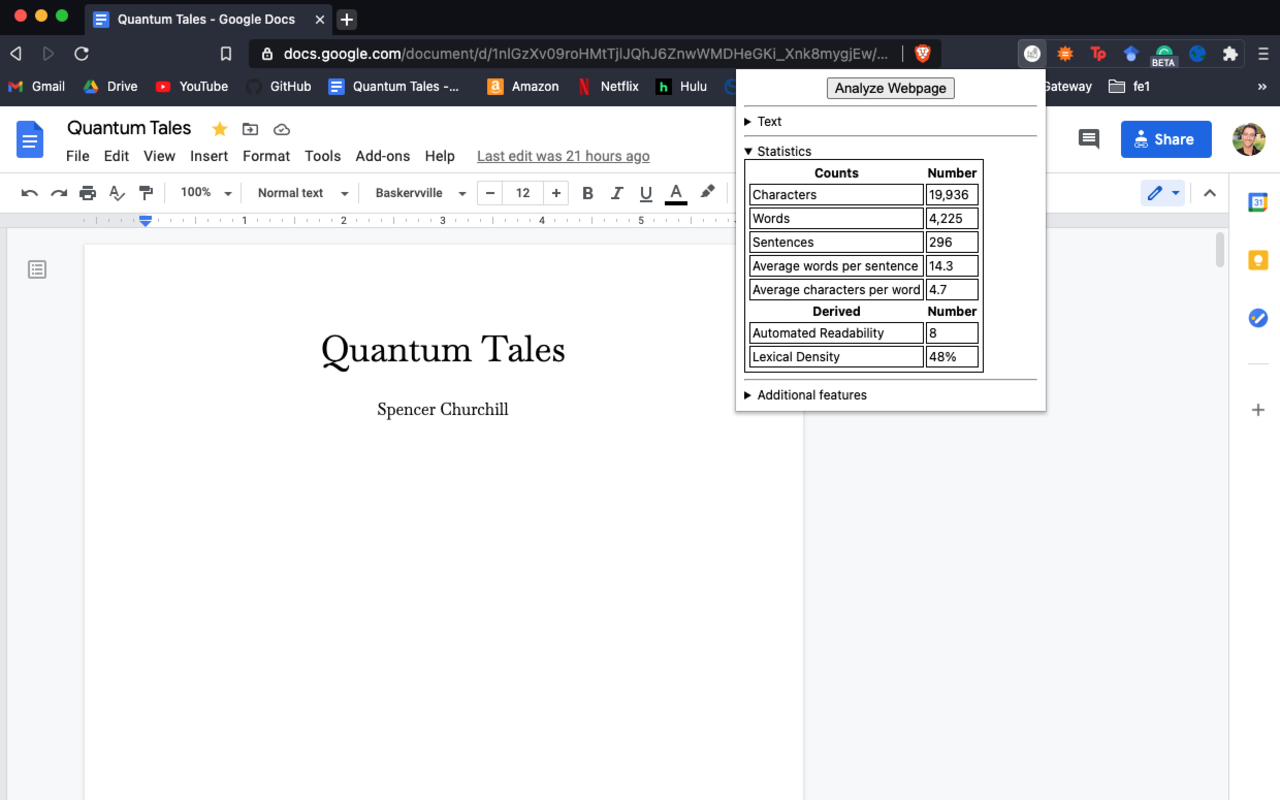Open the document outline icon

[x=37, y=269]
